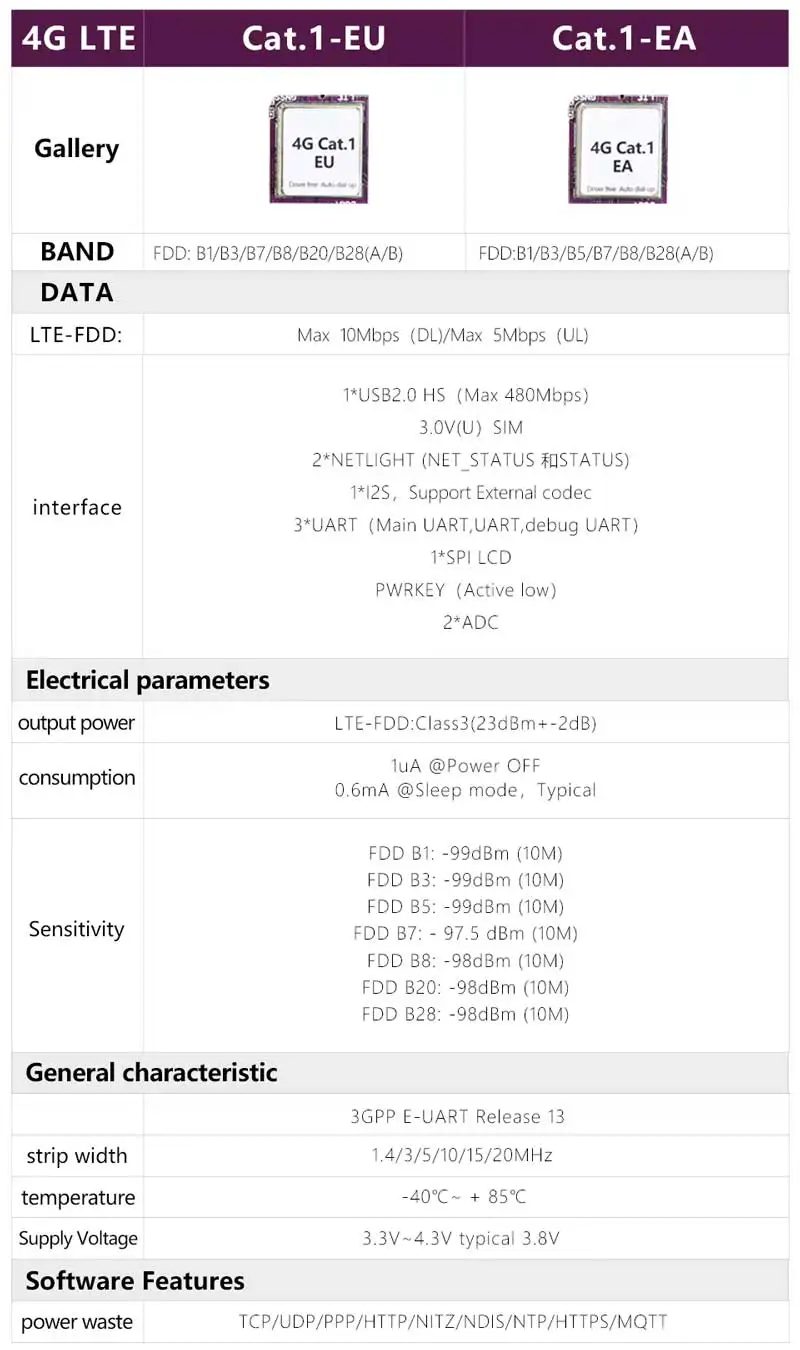Click the Cat.1-EU band list with B20
This screenshot has width=800, height=1350.
click(x=278, y=253)
